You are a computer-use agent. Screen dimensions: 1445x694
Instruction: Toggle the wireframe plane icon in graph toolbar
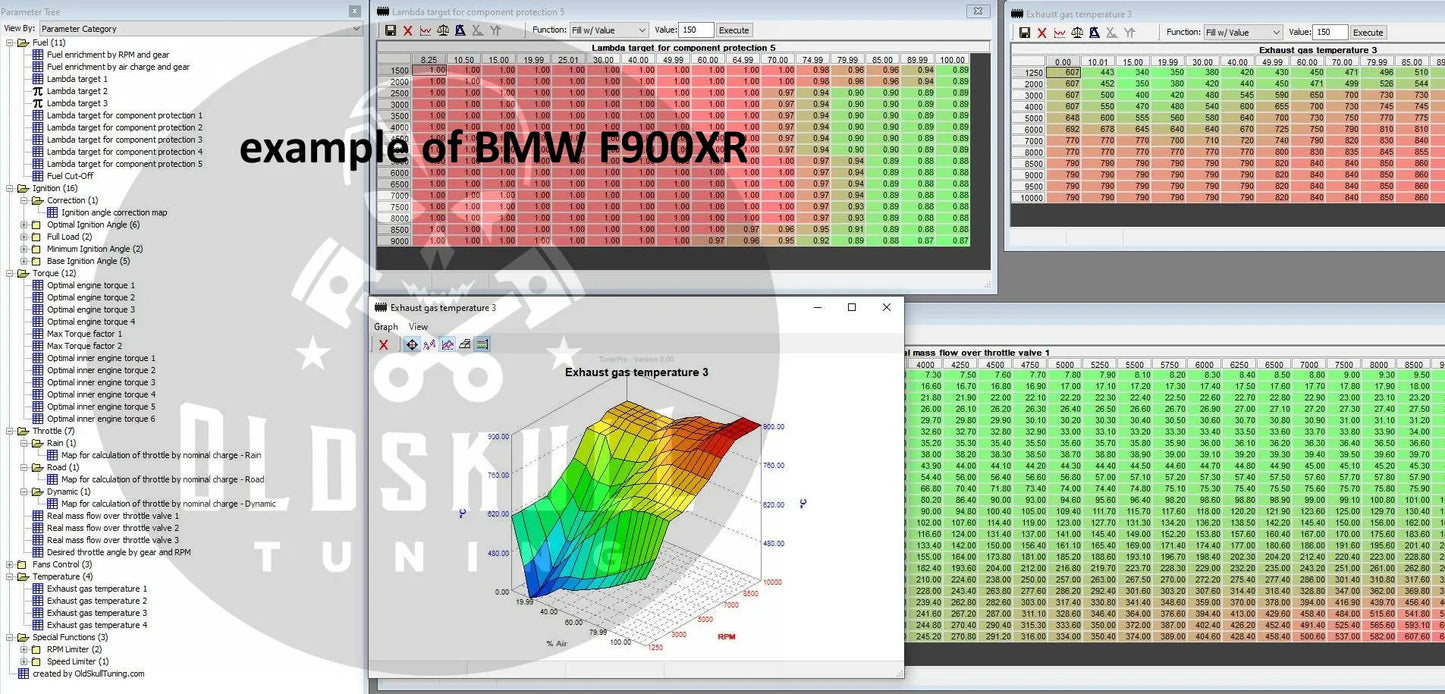[465, 345]
